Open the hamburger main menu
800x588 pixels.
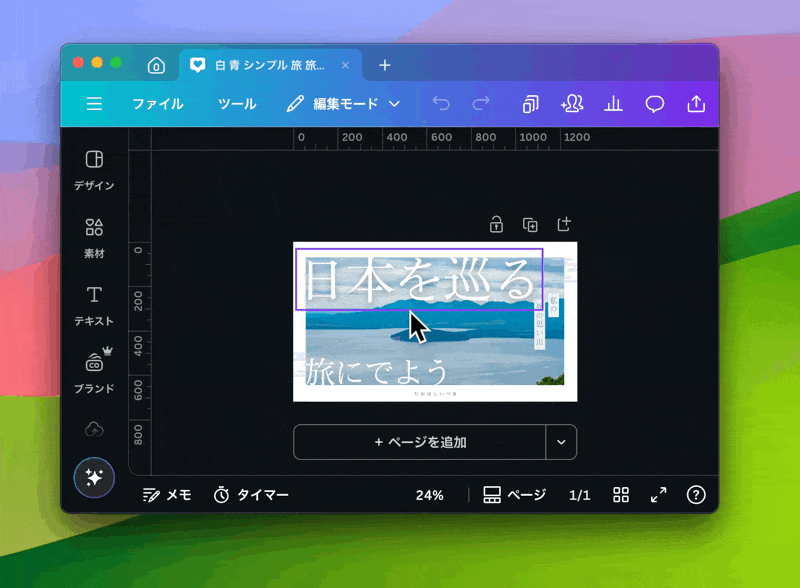94,104
